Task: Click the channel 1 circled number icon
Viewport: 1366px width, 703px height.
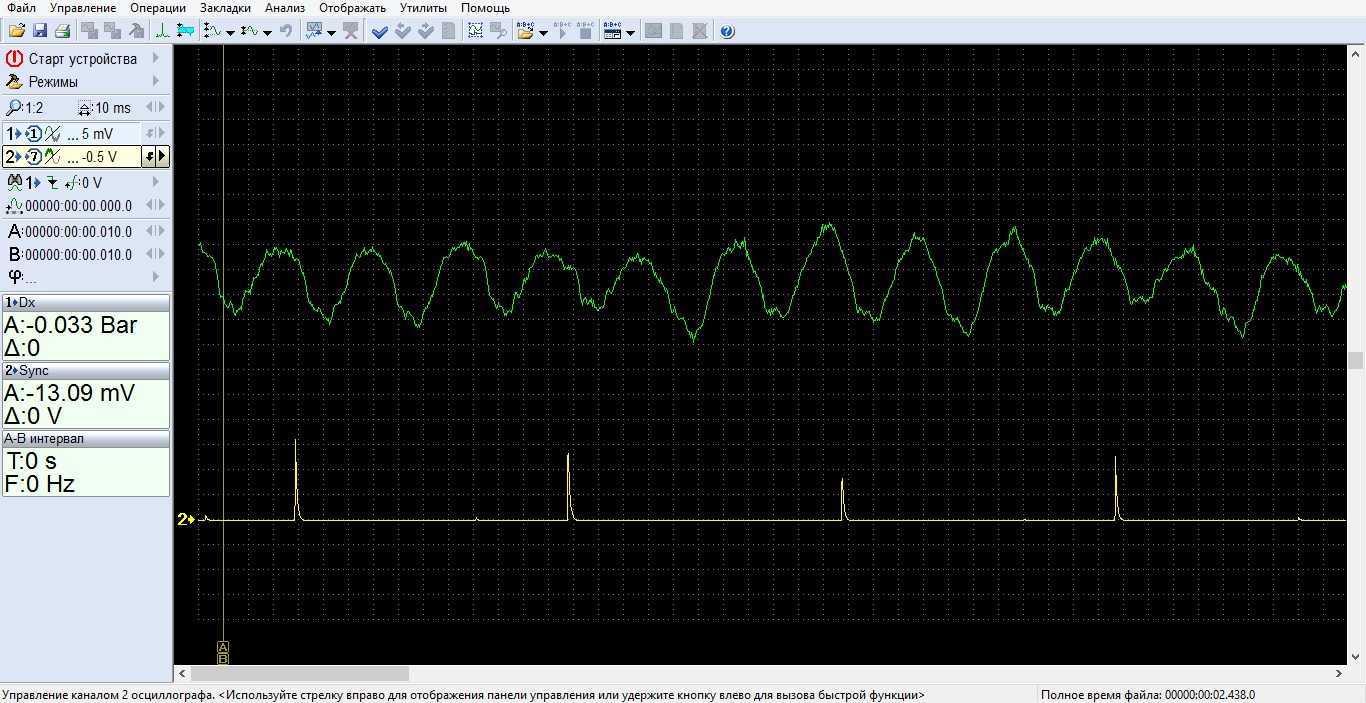Action: [32, 133]
